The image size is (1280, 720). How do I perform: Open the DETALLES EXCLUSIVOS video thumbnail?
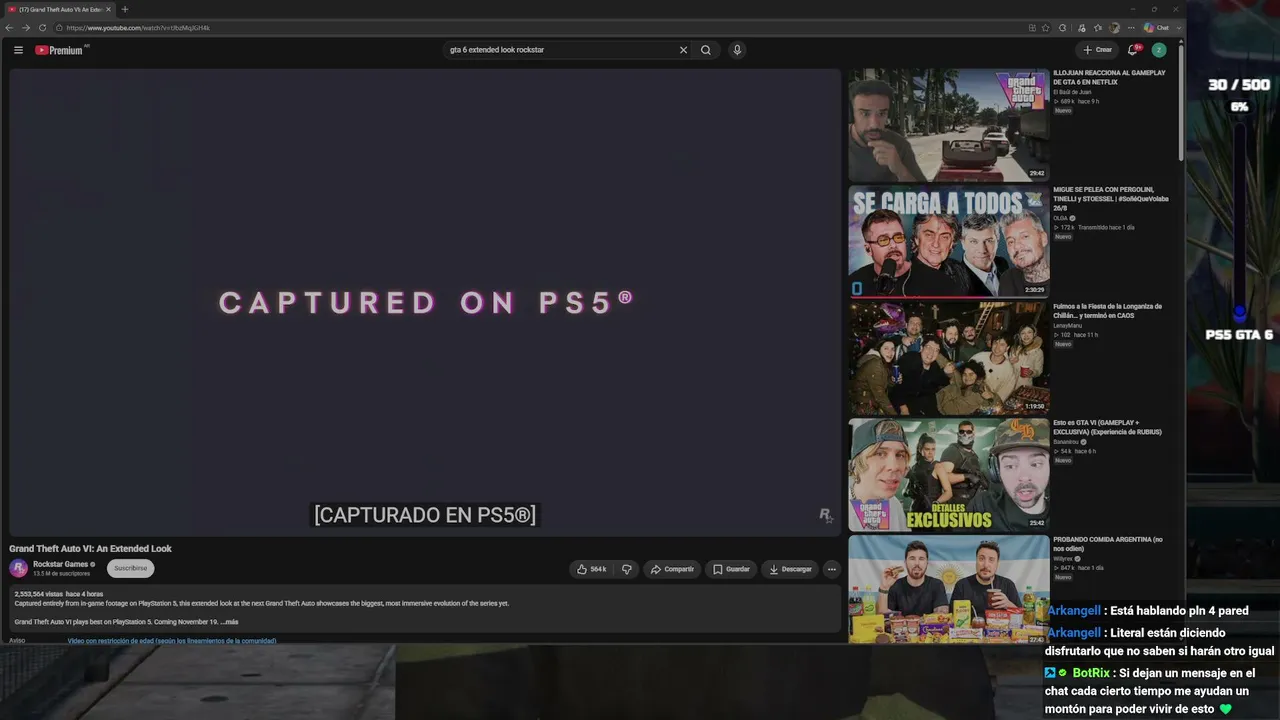[949, 474]
